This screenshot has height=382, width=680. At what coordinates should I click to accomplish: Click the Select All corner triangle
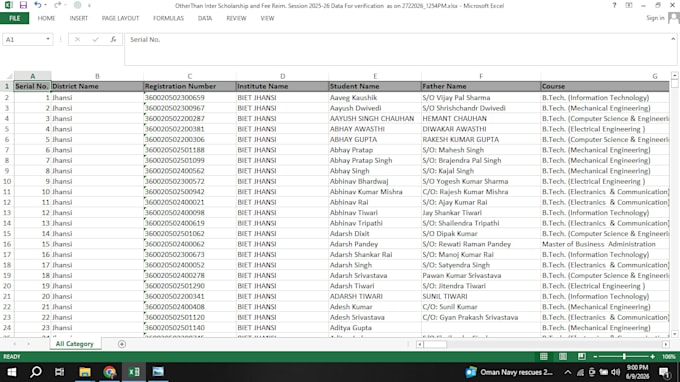(x=7, y=76)
